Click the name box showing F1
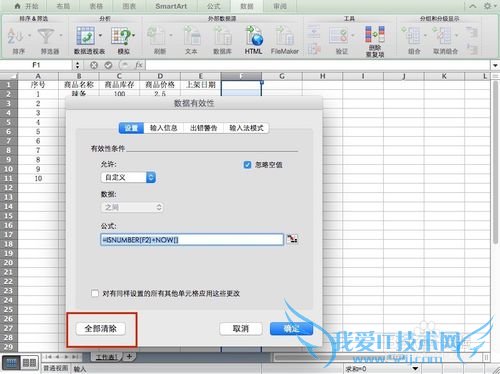This screenshot has width=500, height=374. (x=37, y=65)
